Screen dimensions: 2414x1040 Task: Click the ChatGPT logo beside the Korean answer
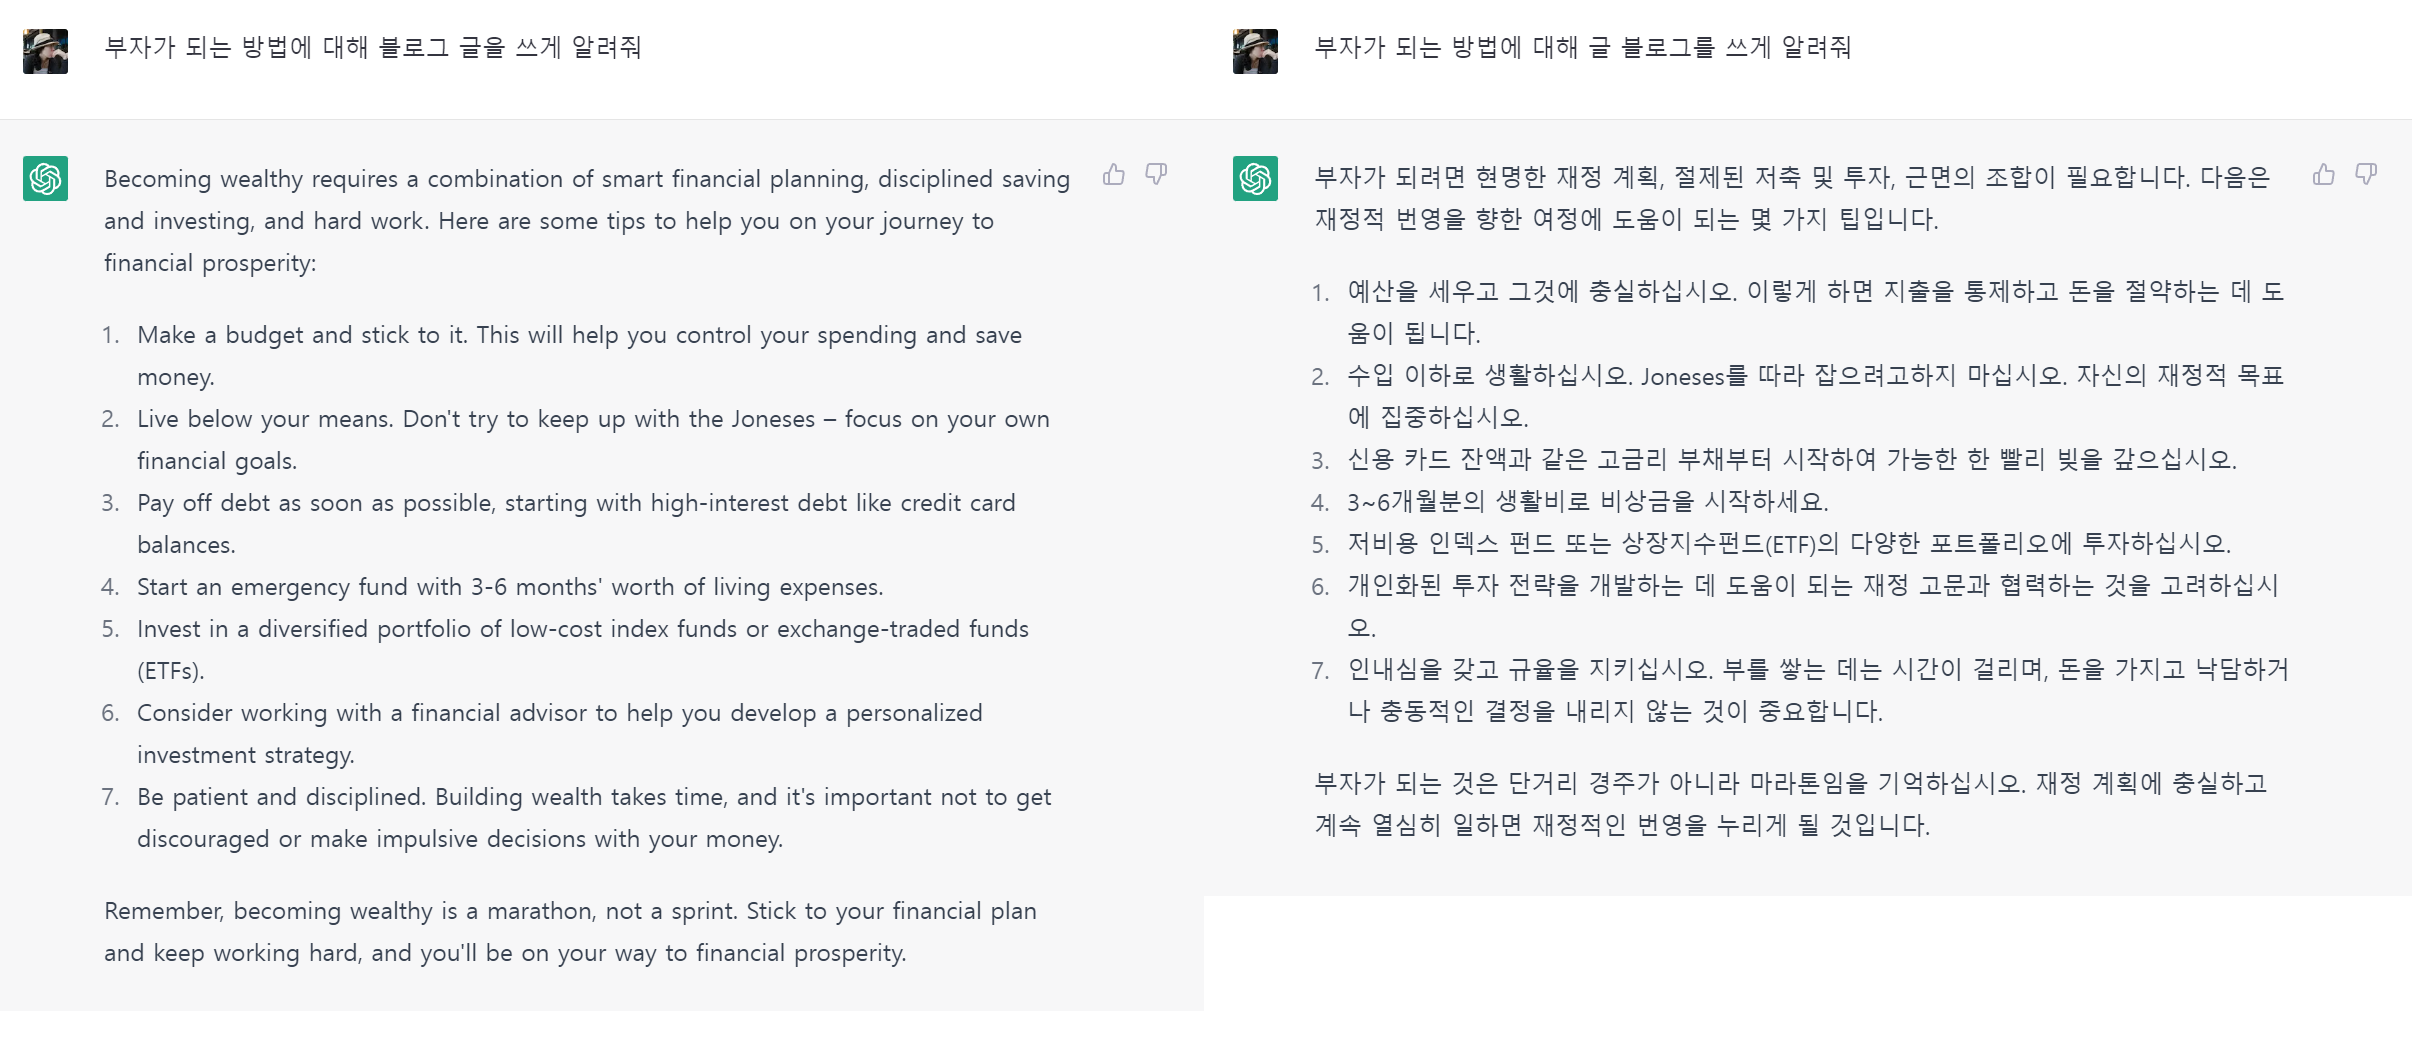1254,180
